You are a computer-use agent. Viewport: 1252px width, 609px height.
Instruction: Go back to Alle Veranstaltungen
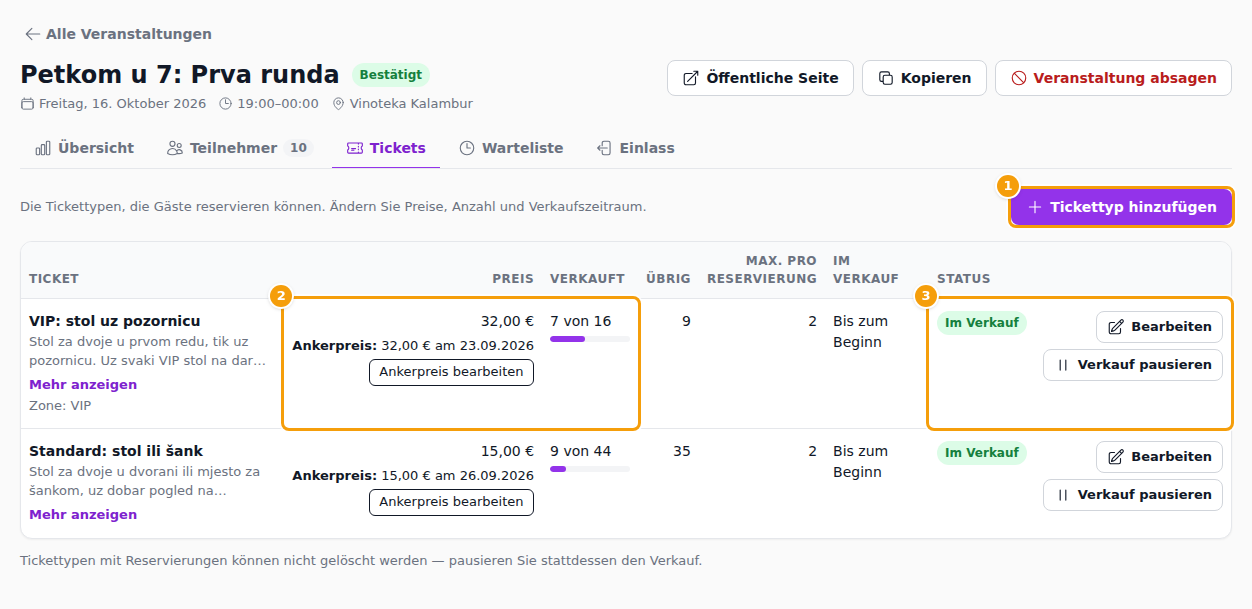click(118, 34)
